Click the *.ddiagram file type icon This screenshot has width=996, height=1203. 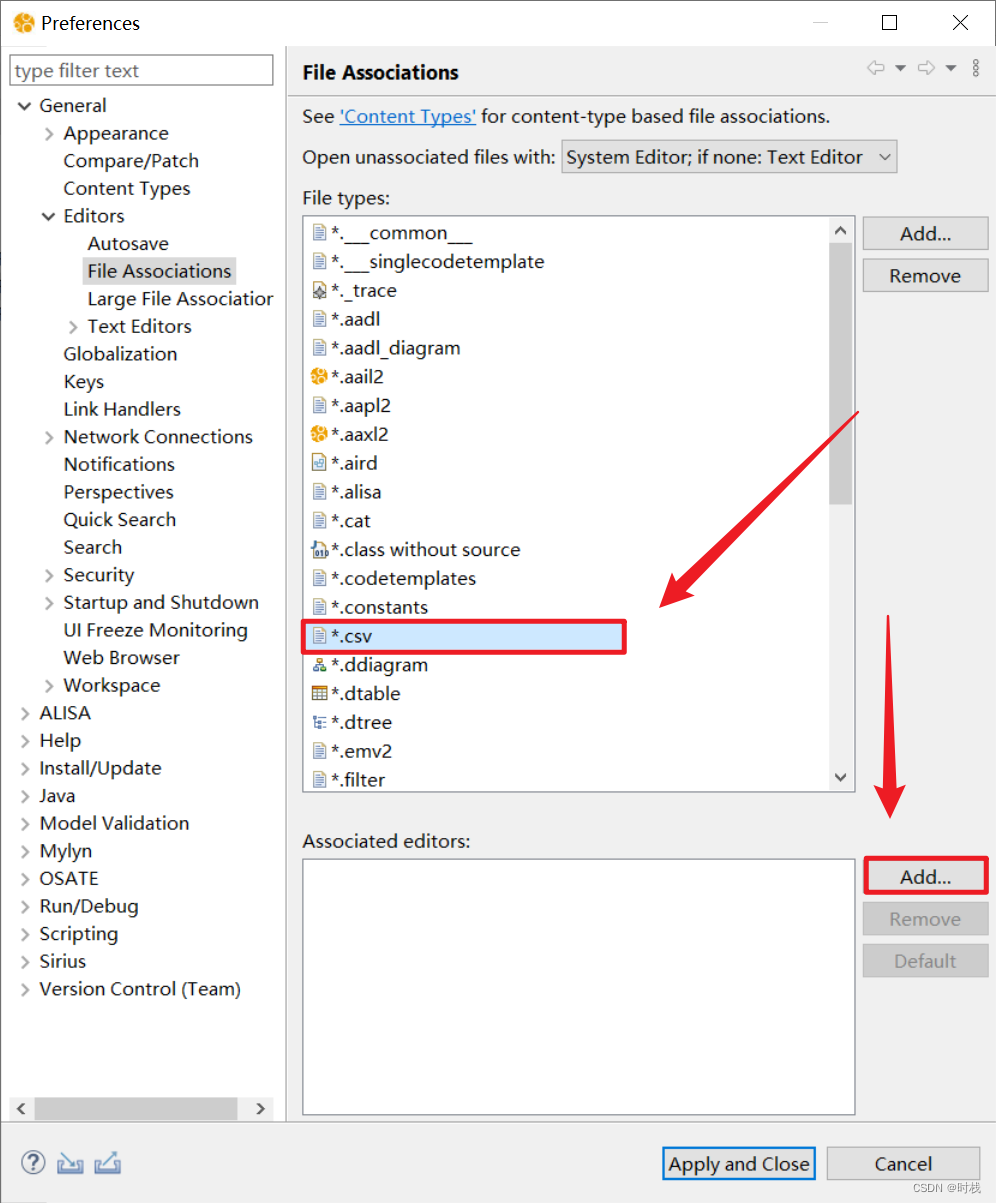[319, 665]
